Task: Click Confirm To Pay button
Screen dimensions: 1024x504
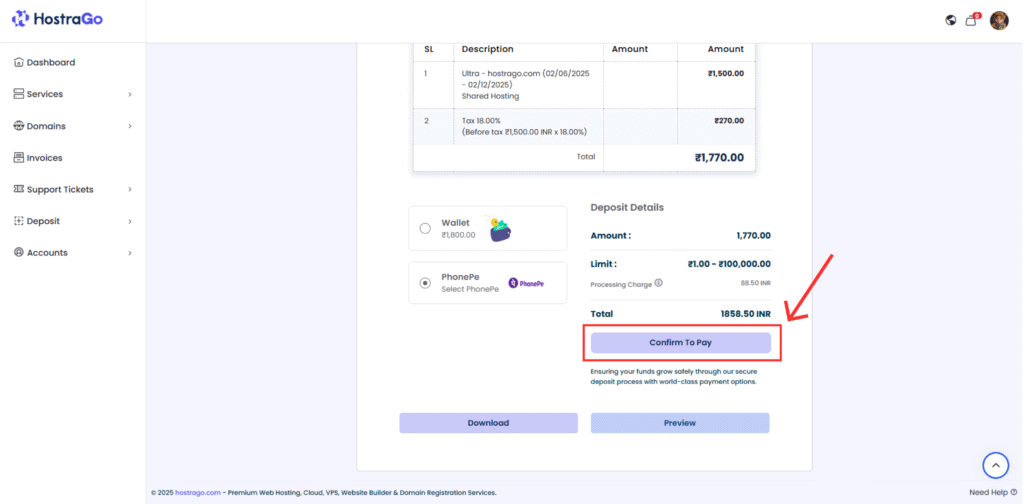Action: tap(680, 343)
